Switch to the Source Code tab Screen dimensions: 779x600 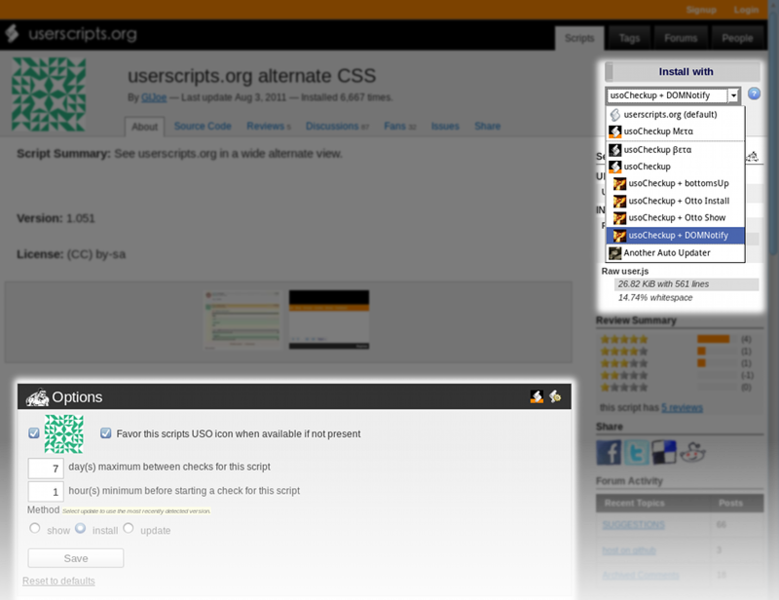[x=203, y=126]
